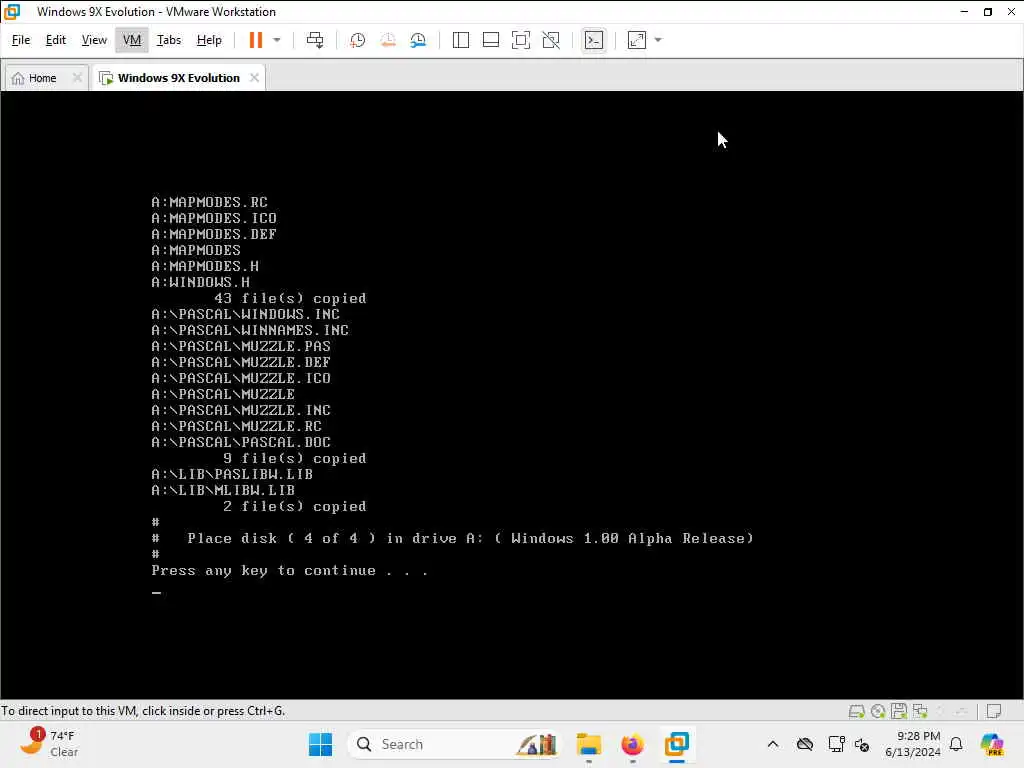Click the 'Place disk ( 4 of 4 )' line
Screen dimensions: 1024x768
point(453,539)
